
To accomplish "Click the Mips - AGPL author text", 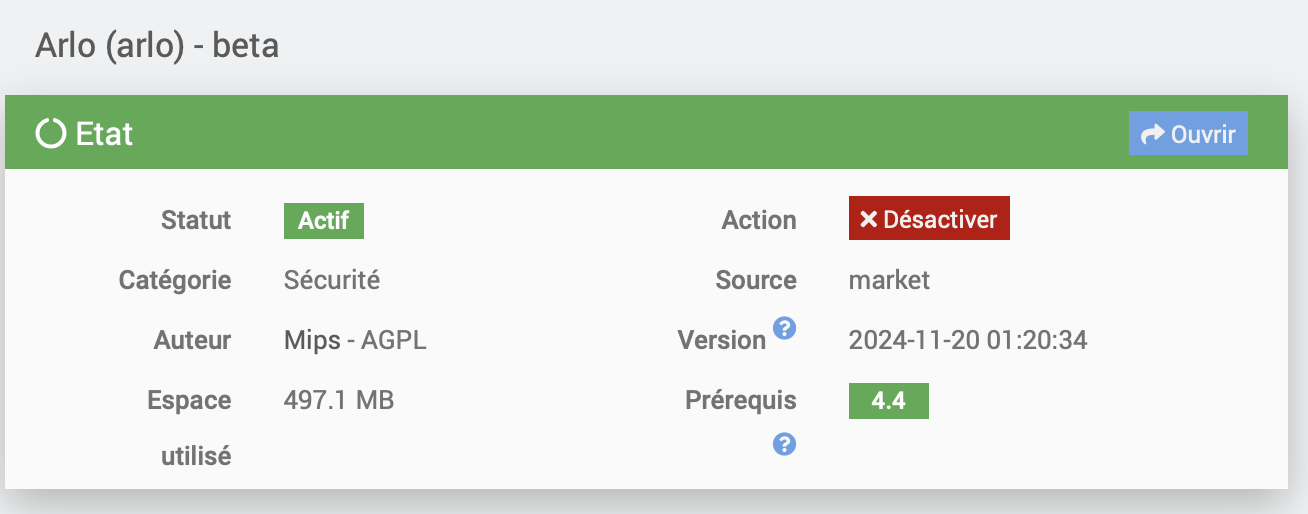I will pyautogui.click(x=355, y=340).
